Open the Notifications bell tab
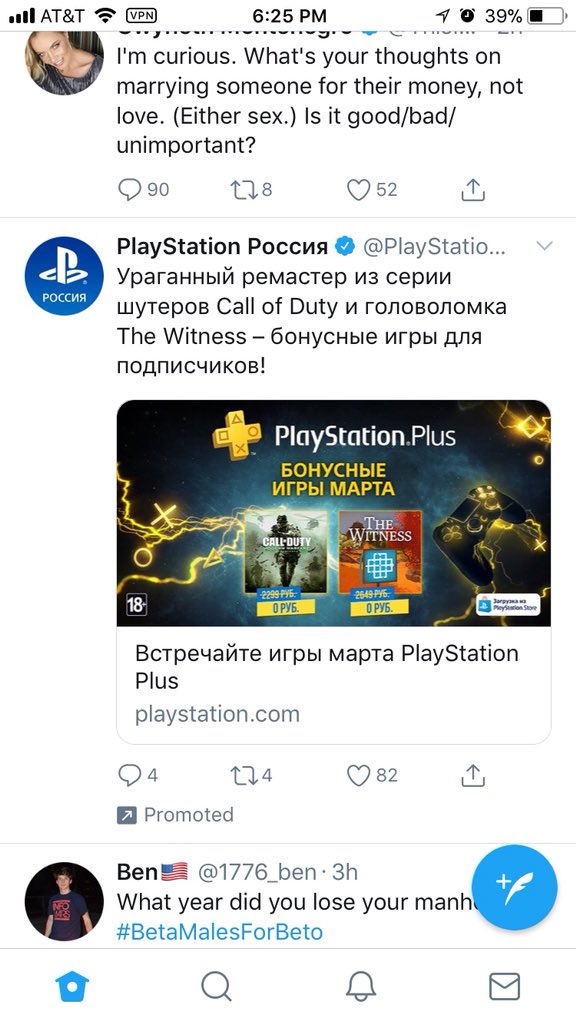Image resolution: width=576 pixels, height=1024 pixels. tap(360, 986)
